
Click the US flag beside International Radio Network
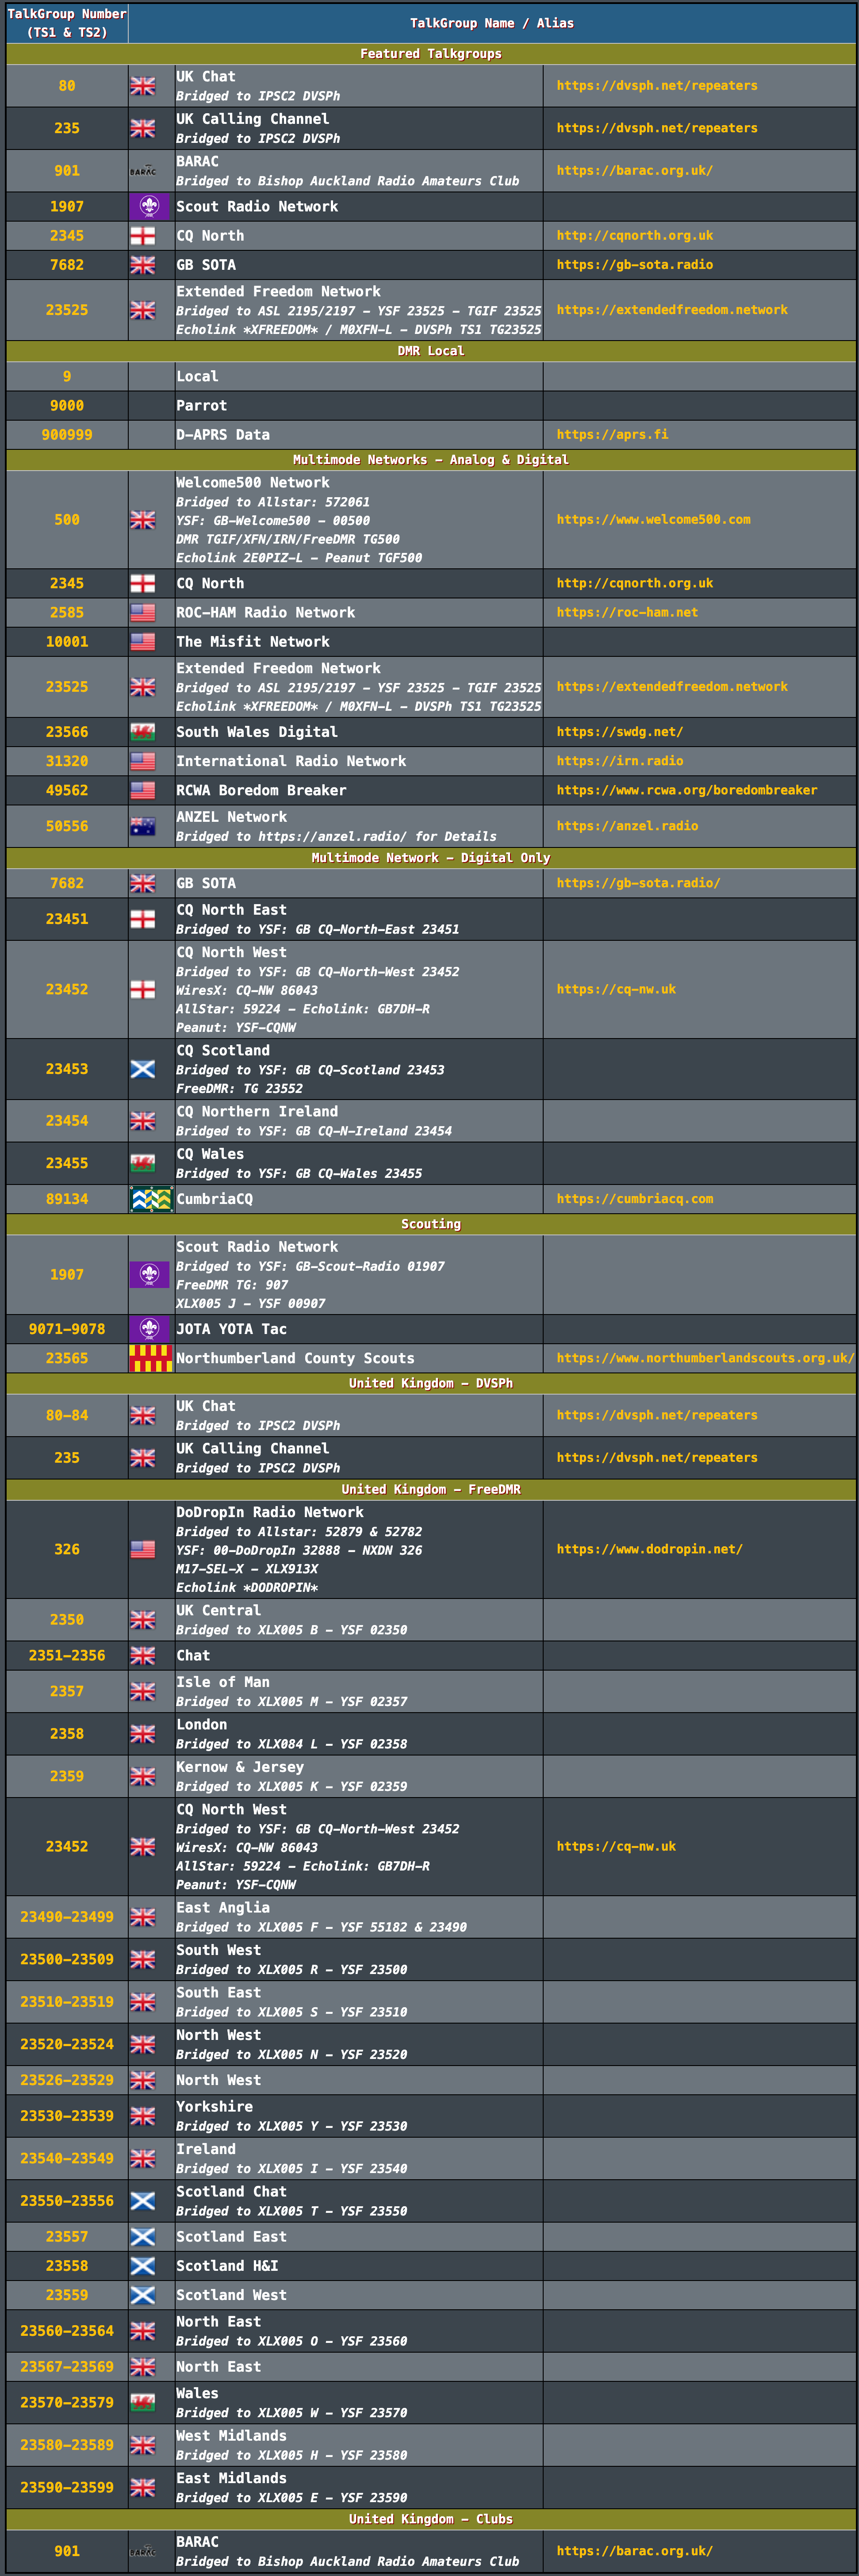(143, 761)
